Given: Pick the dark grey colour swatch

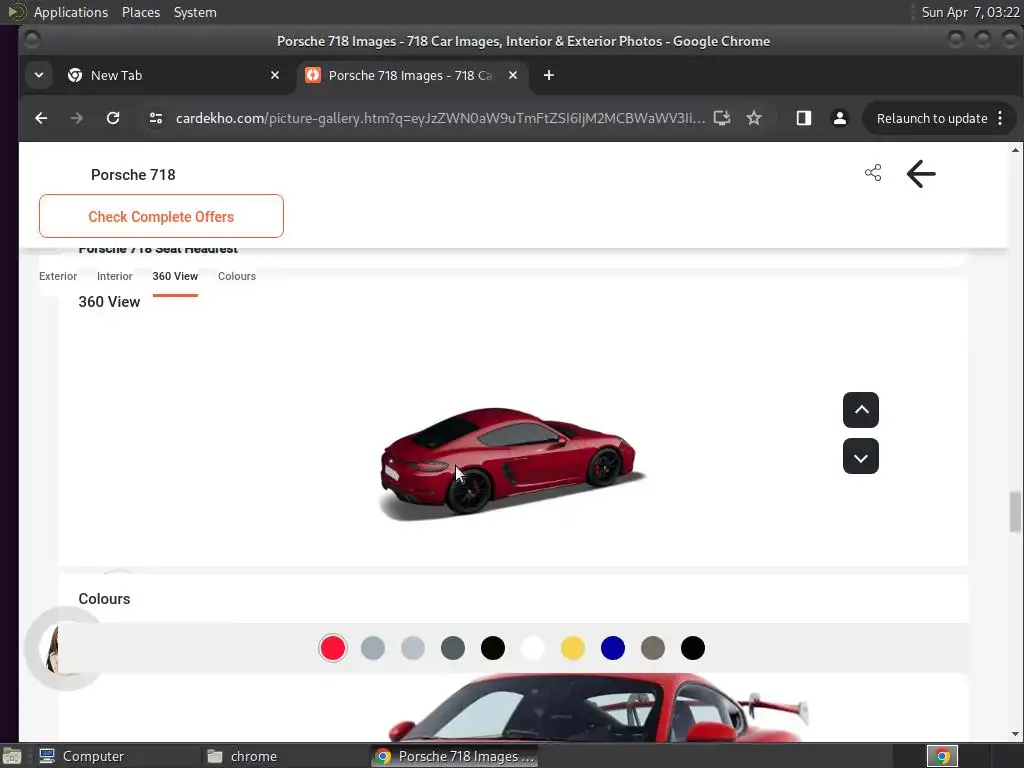Looking at the screenshot, I should (x=453, y=648).
